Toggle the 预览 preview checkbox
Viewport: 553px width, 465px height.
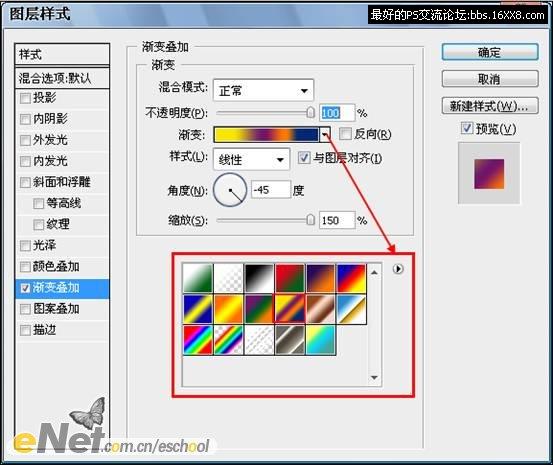(x=467, y=128)
